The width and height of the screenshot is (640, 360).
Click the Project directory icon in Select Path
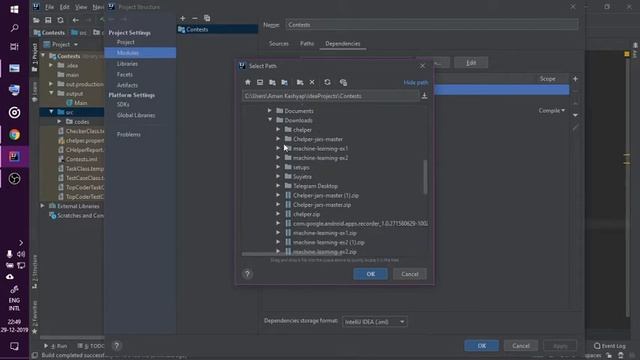272,82
